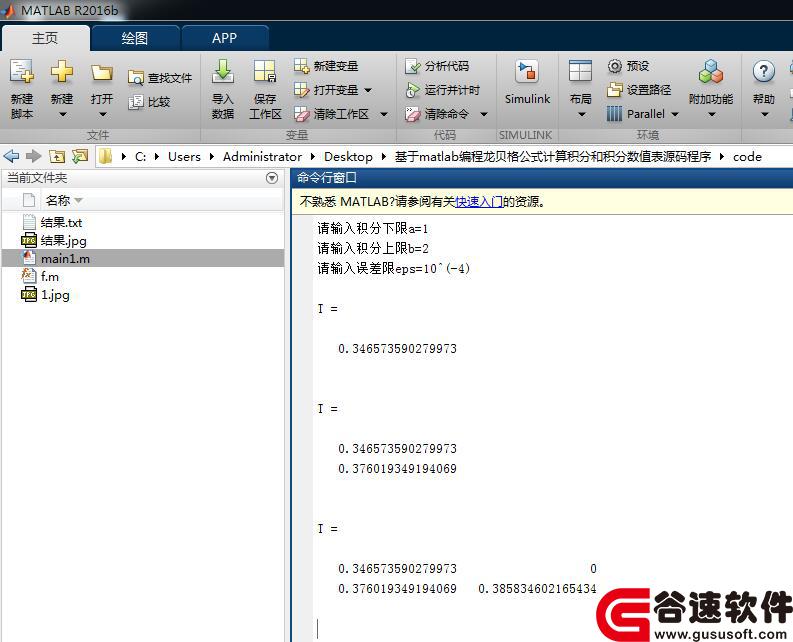
Task: Click the Parallel icon
Action: pos(614,114)
